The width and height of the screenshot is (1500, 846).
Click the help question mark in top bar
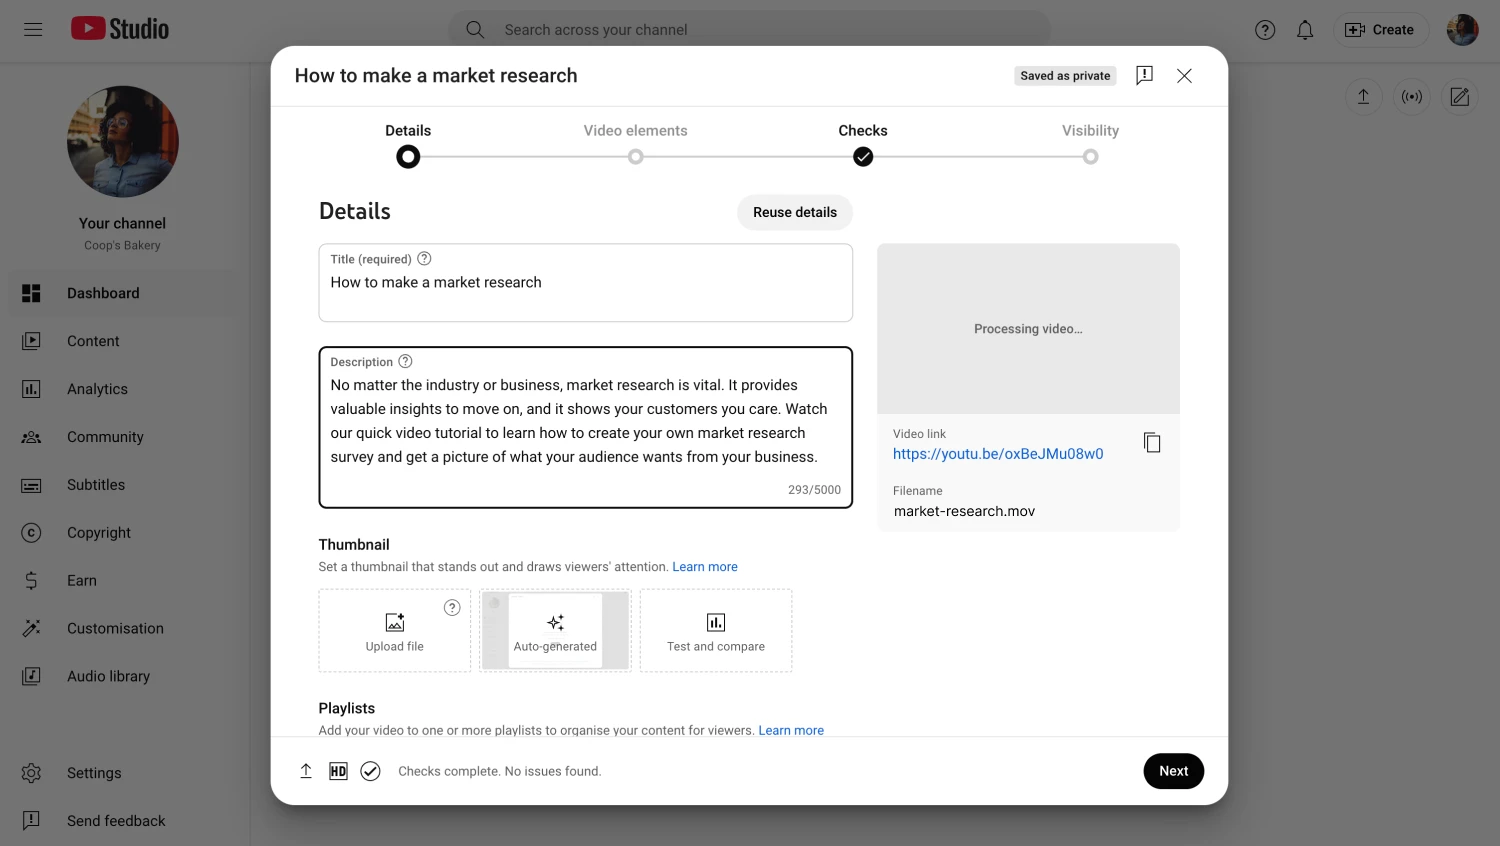(1265, 30)
